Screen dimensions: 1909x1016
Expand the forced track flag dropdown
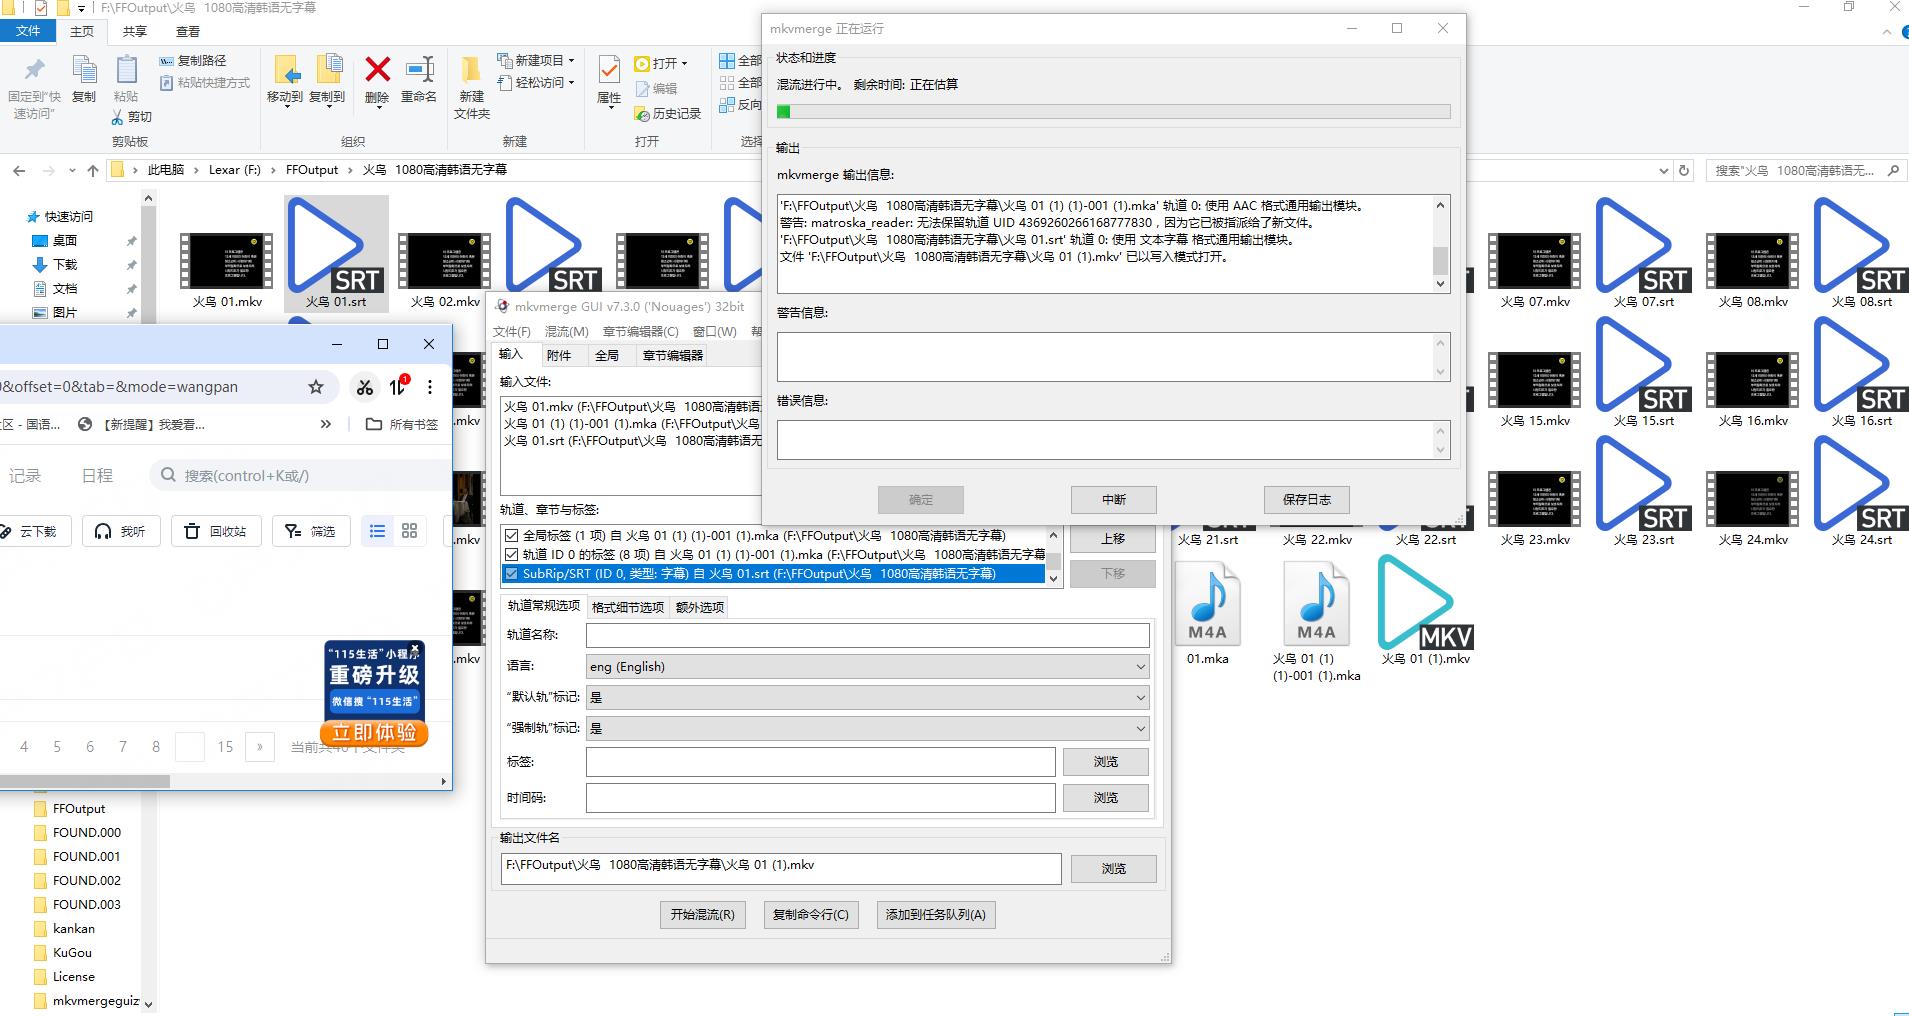pyautogui.click(x=866, y=729)
